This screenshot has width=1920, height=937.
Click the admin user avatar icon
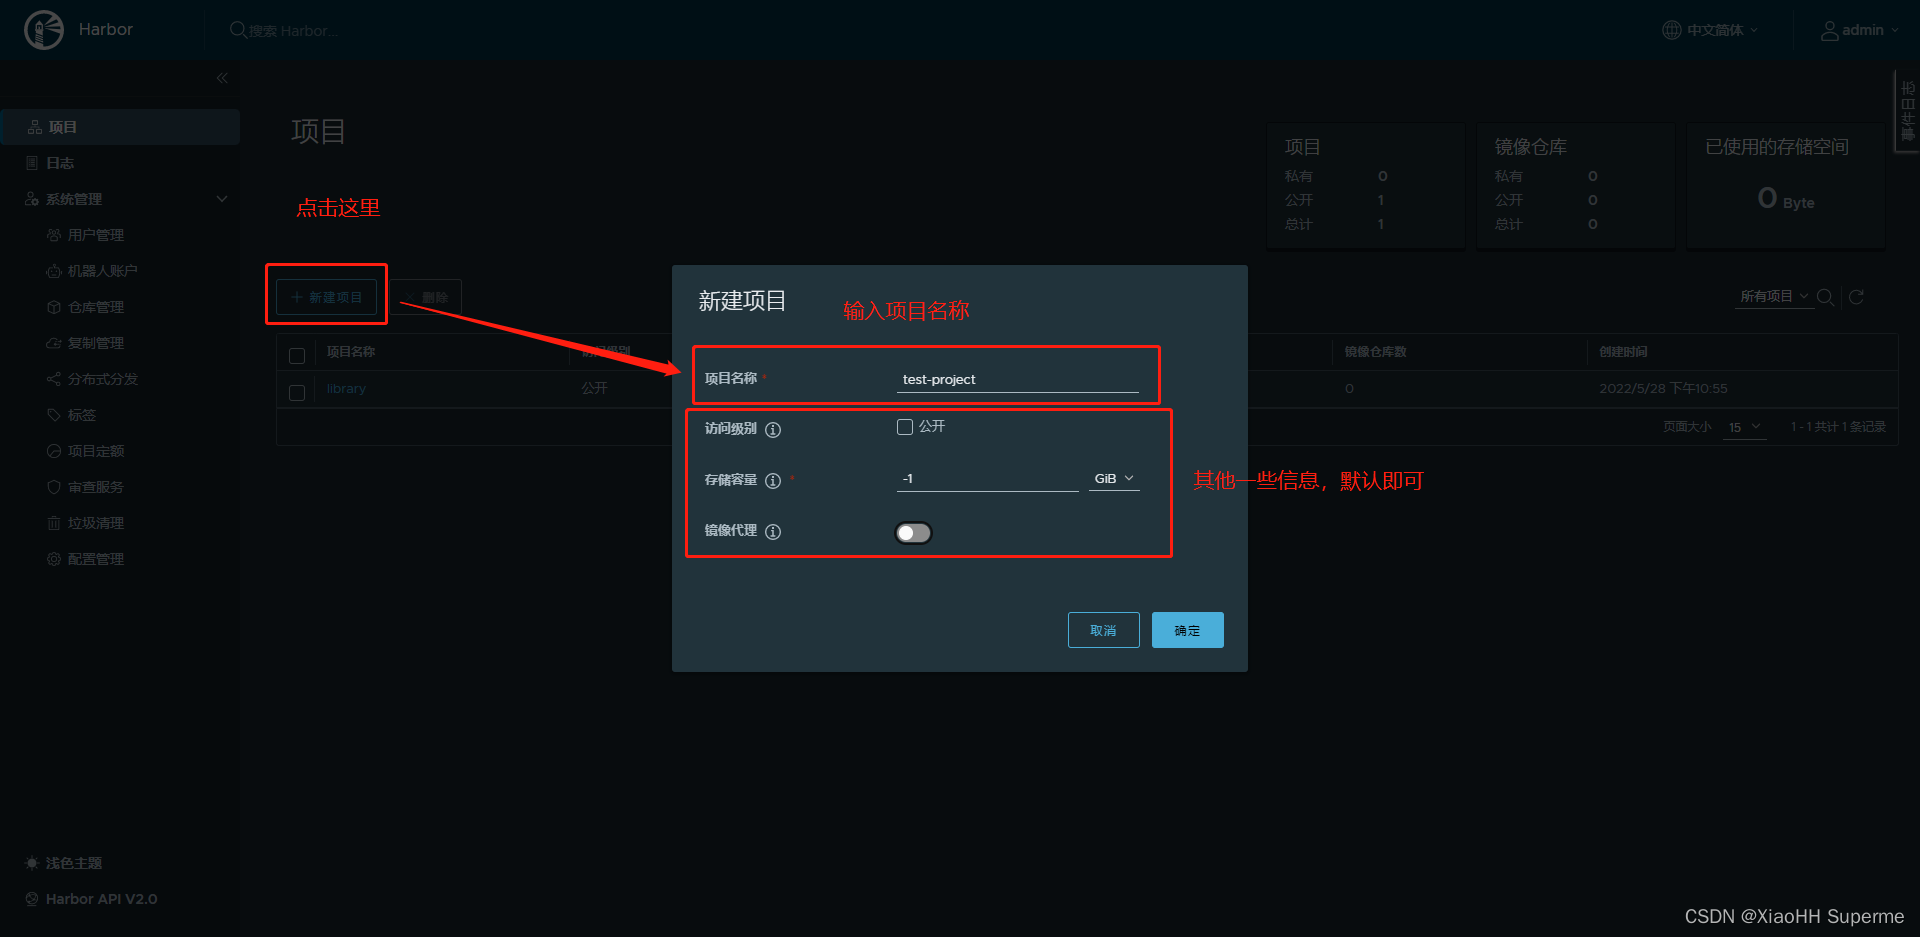(x=1829, y=31)
